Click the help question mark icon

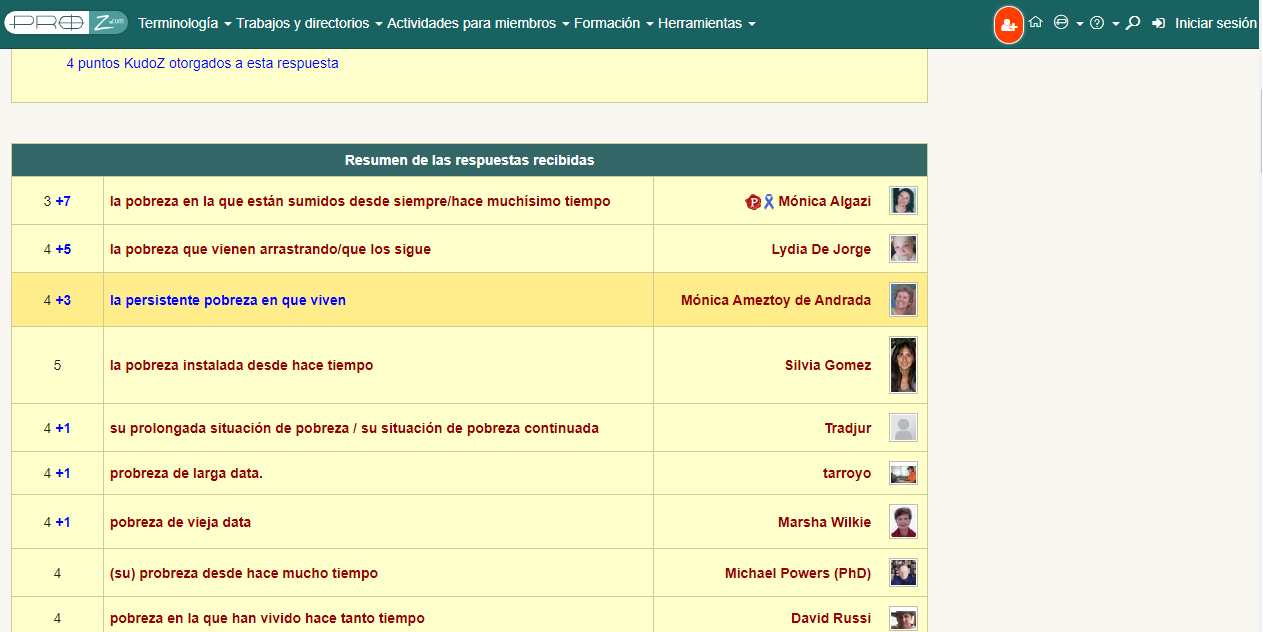click(x=1097, y=23)
